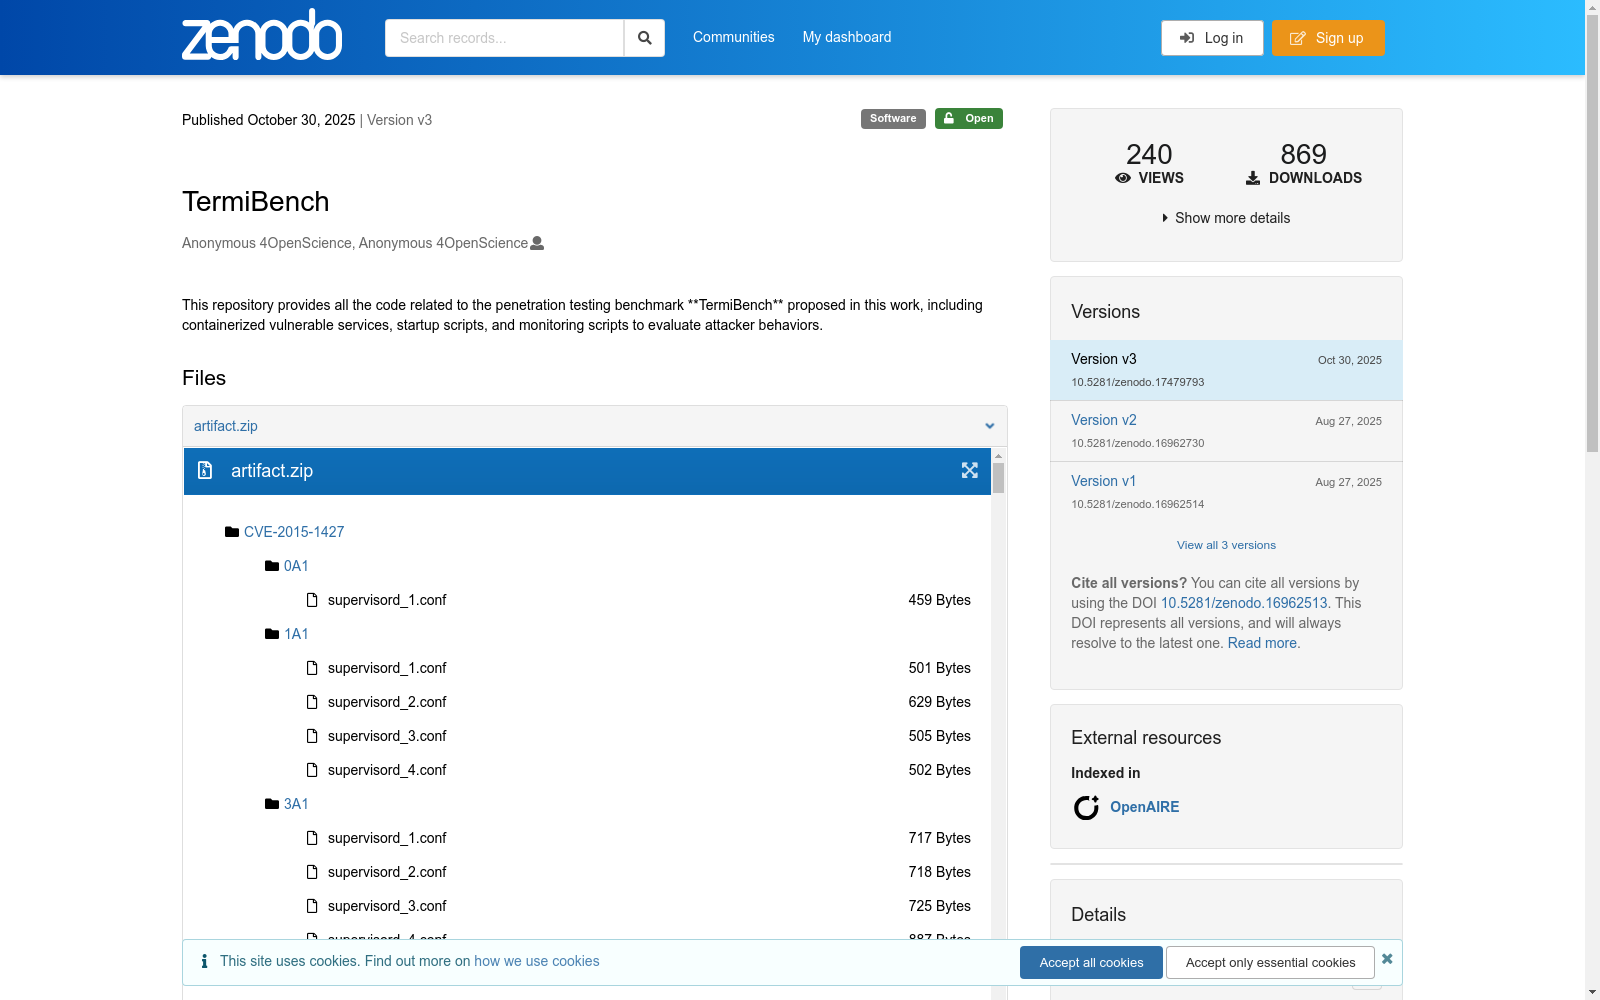Open DOI 10.5281/zenodo.16962513 link
The width and height of the screenshot is (1600, 1000).
[1244, 603]
